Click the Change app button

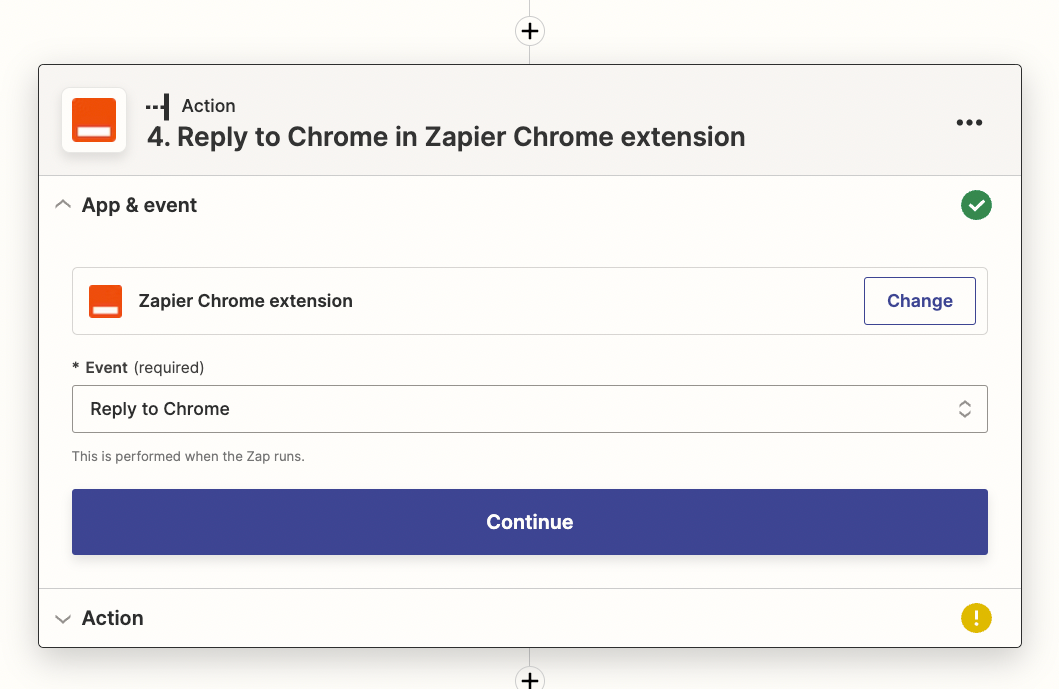click(x=919, y=301)
